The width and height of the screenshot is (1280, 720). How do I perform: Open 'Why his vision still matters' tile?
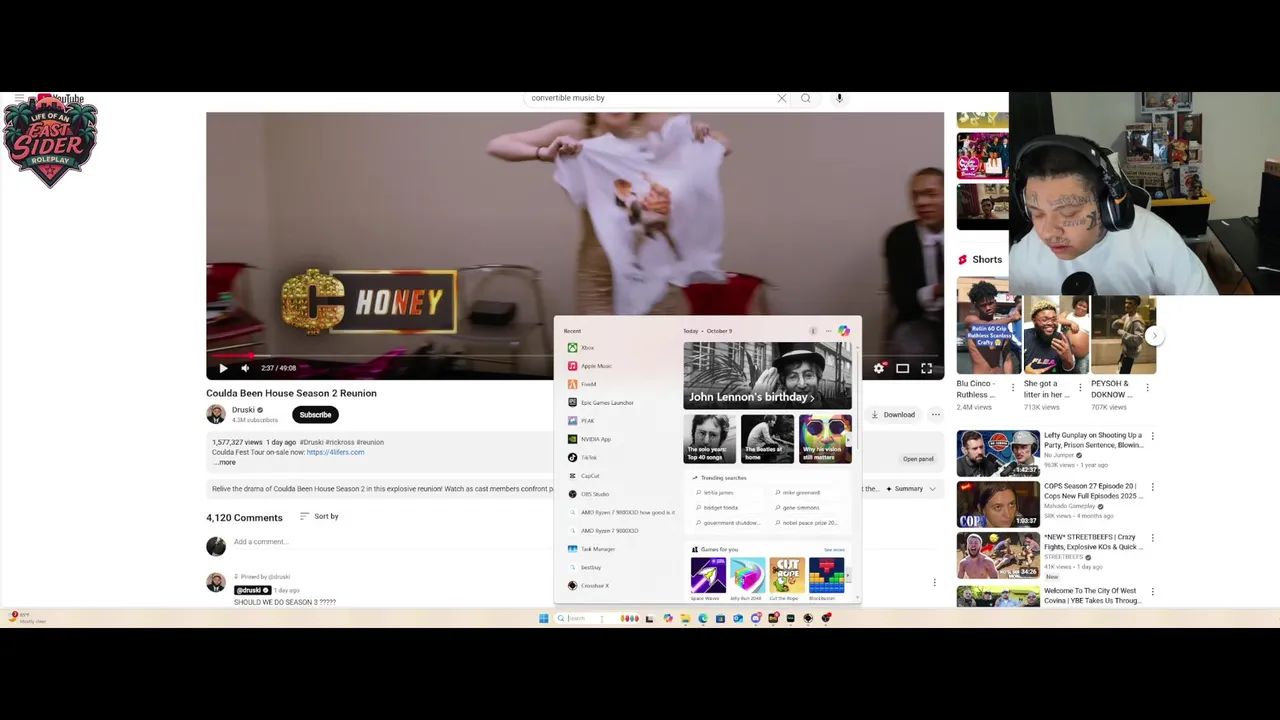(825, 439)
